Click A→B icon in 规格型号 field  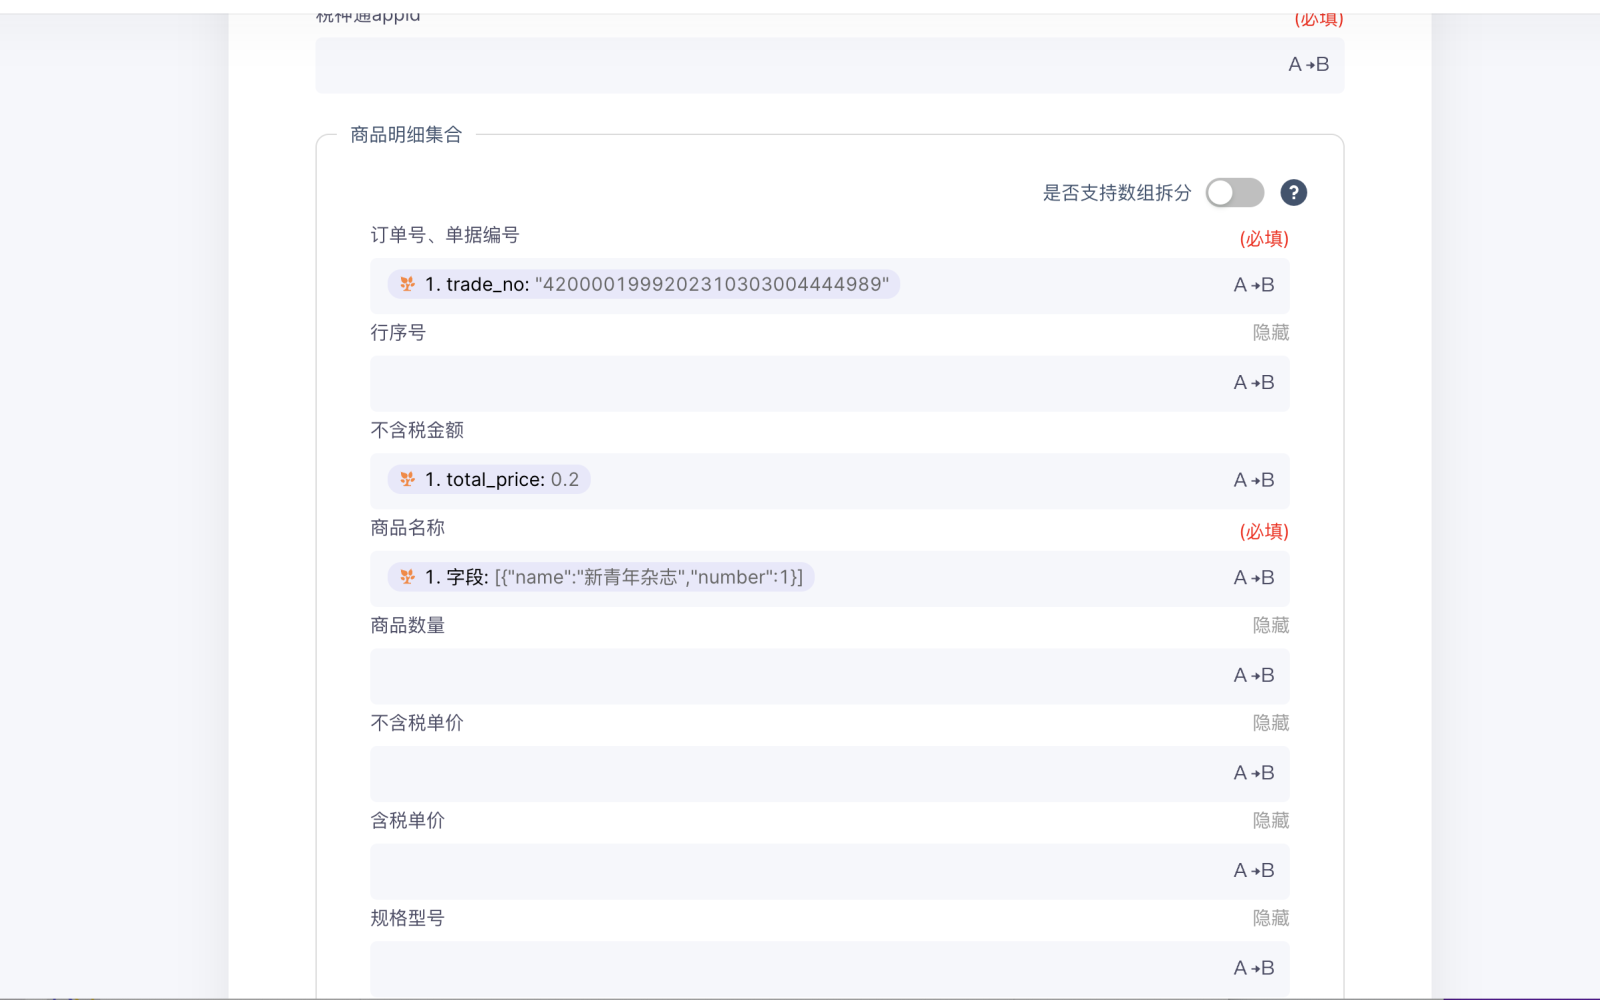tap(1254, 968)
